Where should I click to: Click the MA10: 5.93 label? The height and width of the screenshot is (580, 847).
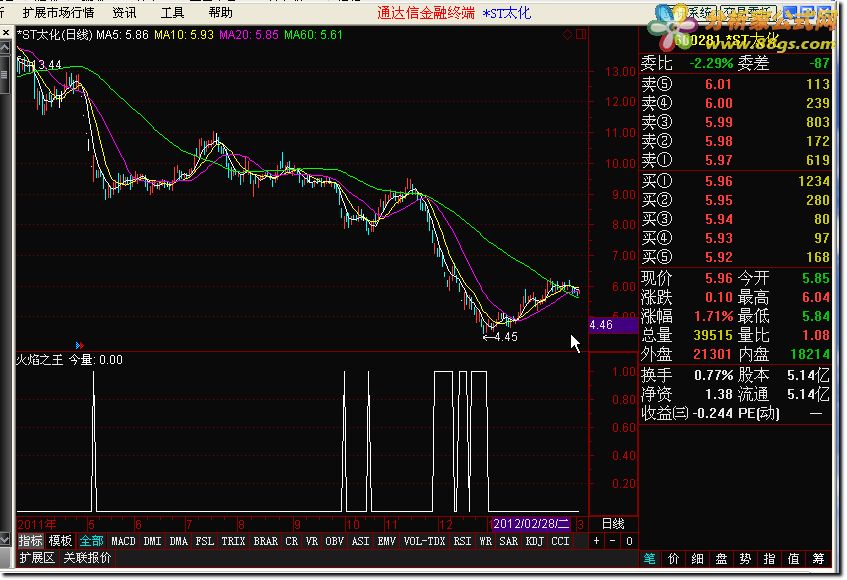click(x=184, y=35)
